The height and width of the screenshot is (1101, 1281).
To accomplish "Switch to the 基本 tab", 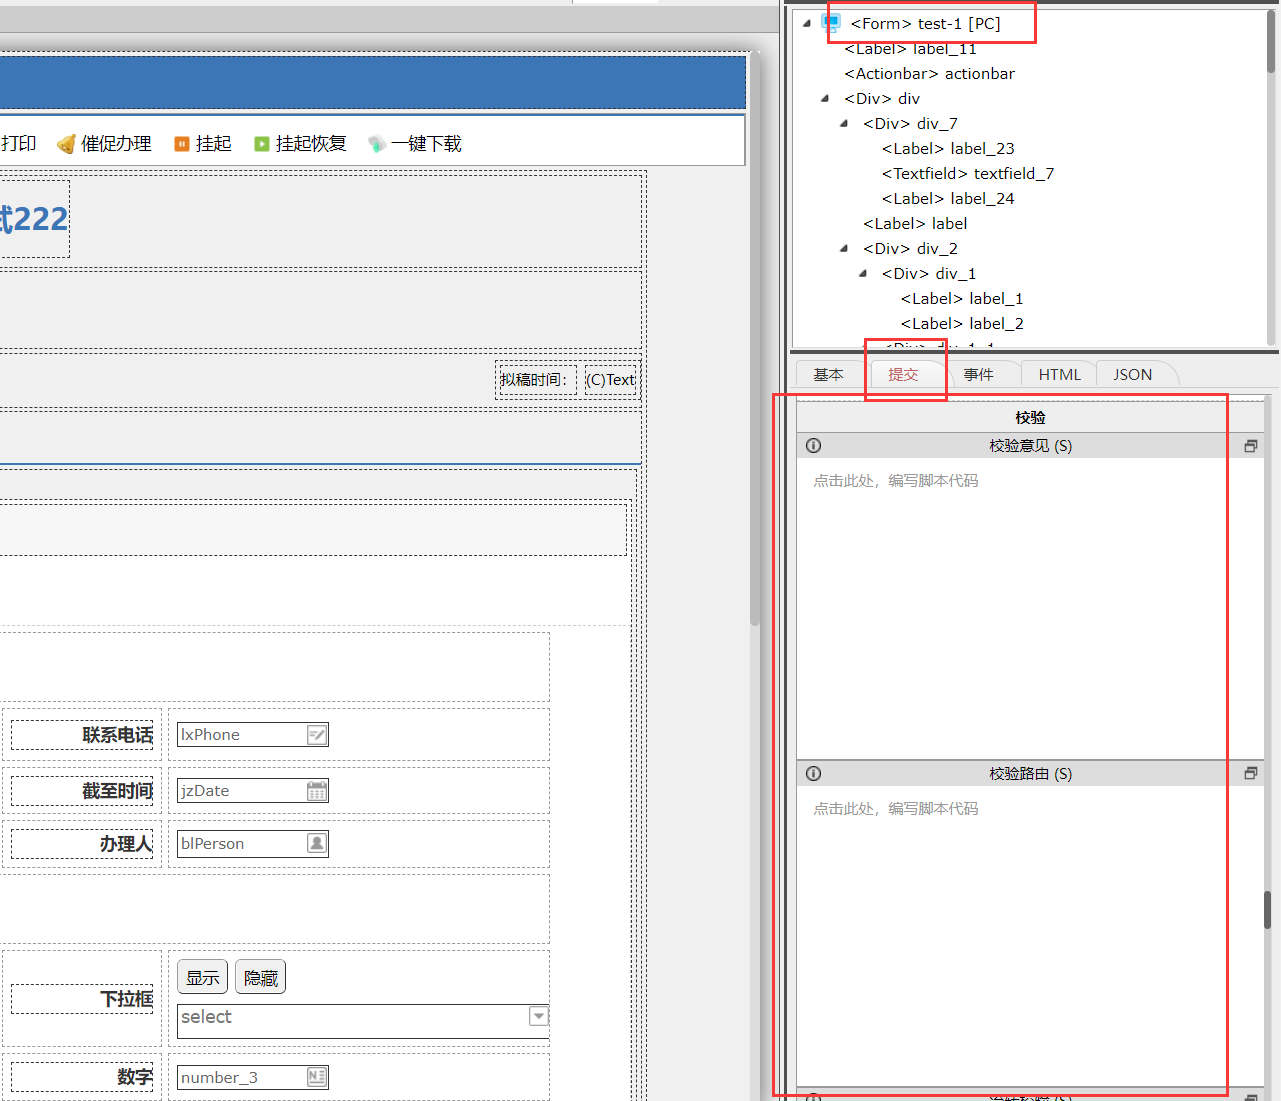I will 828,374.
